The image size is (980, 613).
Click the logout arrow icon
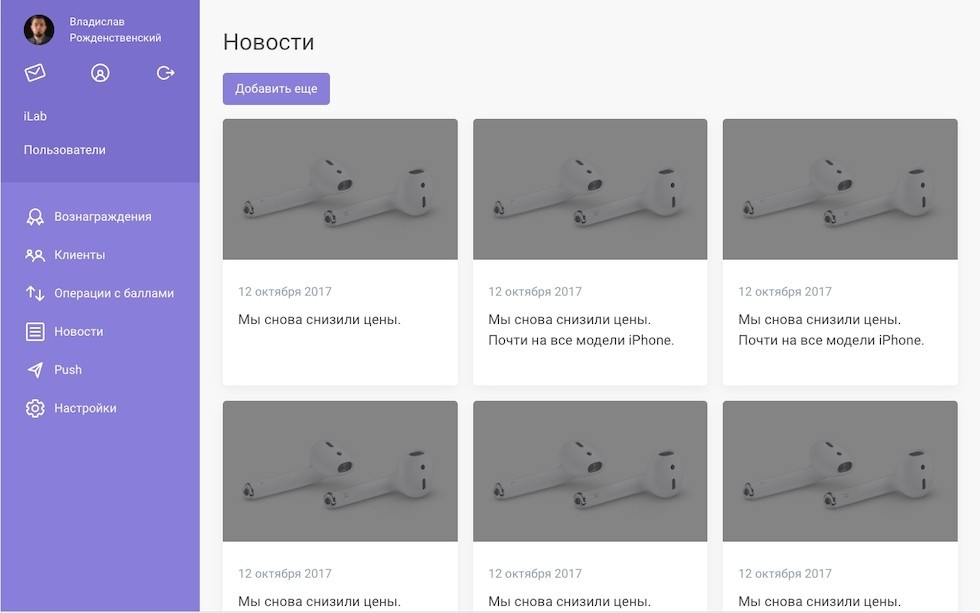pos(166,73)
